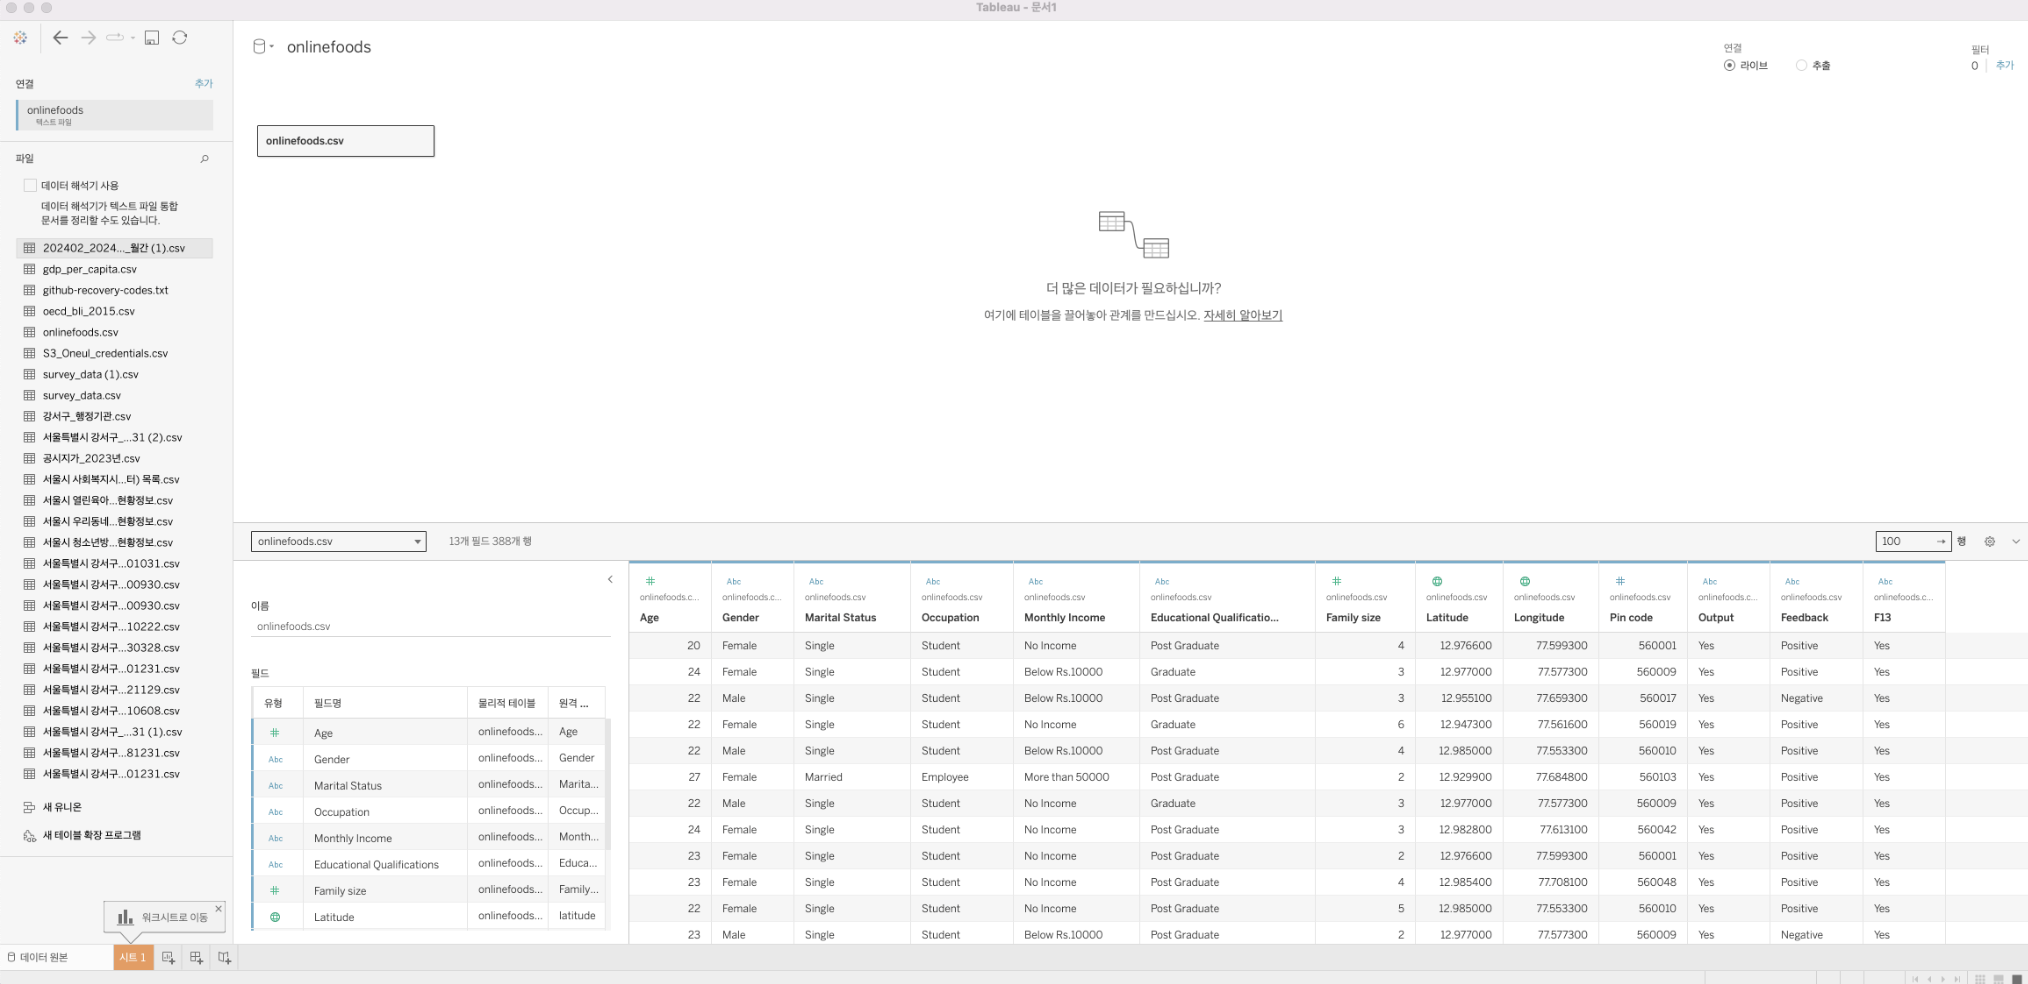The height and width of the screenshot is (984, 2028).
Task: Click the new worksheet icon
Action: pyautogui.click(x=168, y=958)
